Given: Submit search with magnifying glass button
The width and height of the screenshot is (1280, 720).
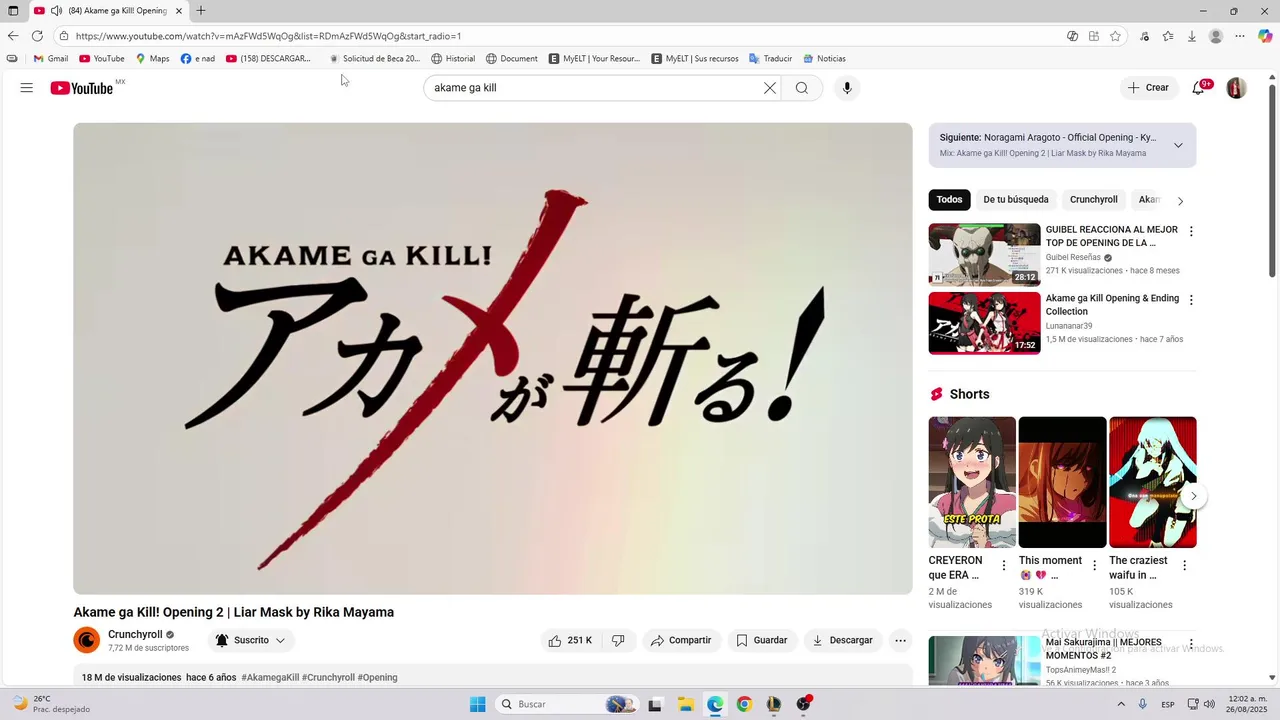Looking at the screenshot, I should pyautogui.click(x=802, y=88).
